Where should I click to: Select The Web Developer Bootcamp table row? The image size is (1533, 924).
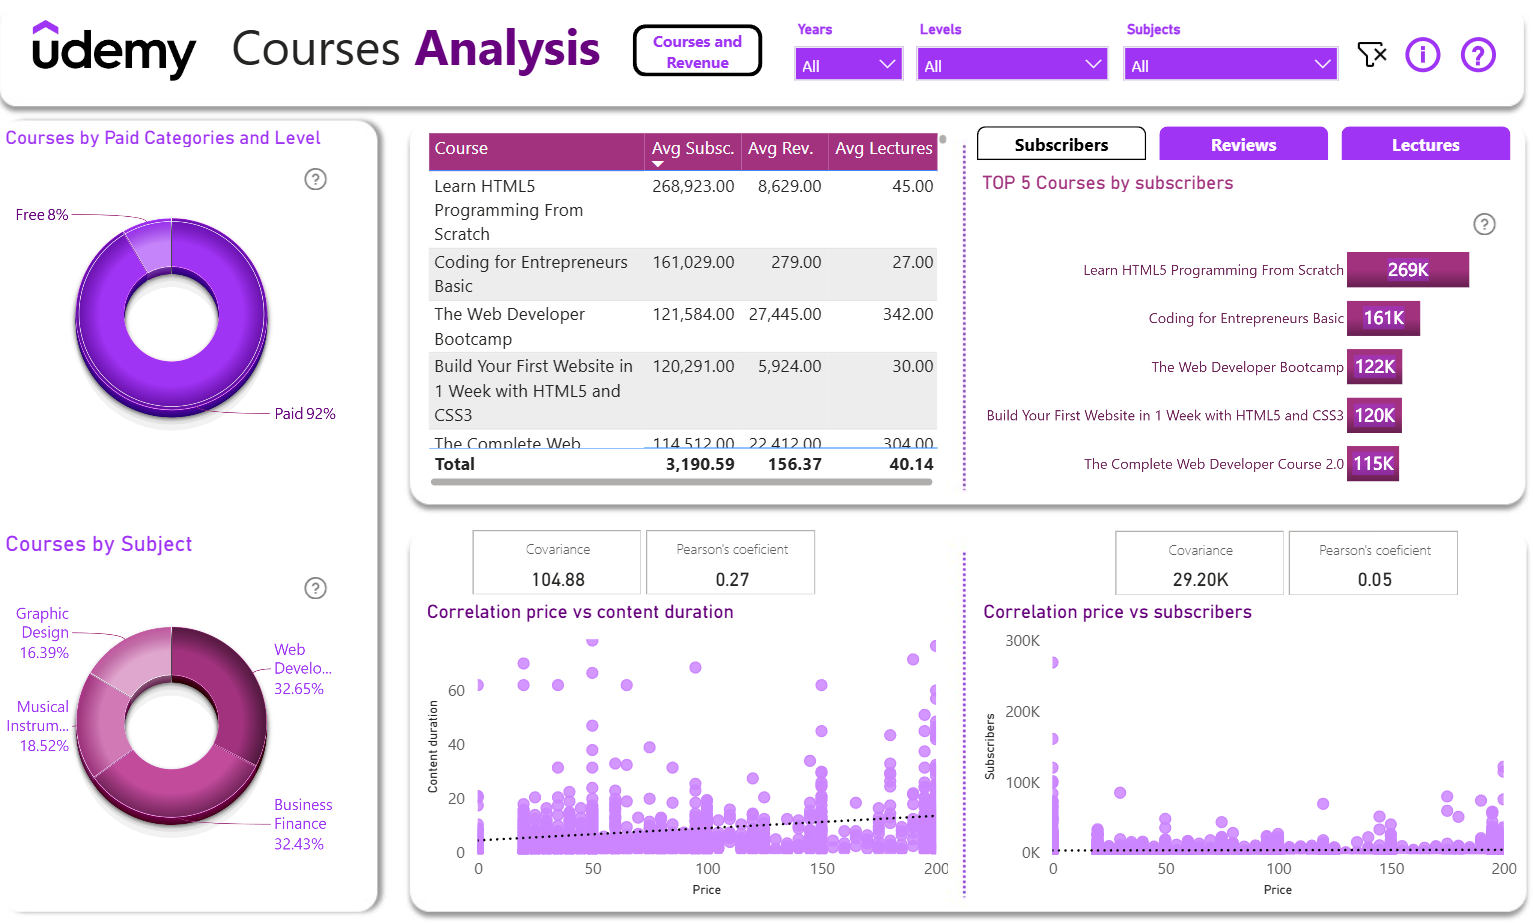point(683,326)
